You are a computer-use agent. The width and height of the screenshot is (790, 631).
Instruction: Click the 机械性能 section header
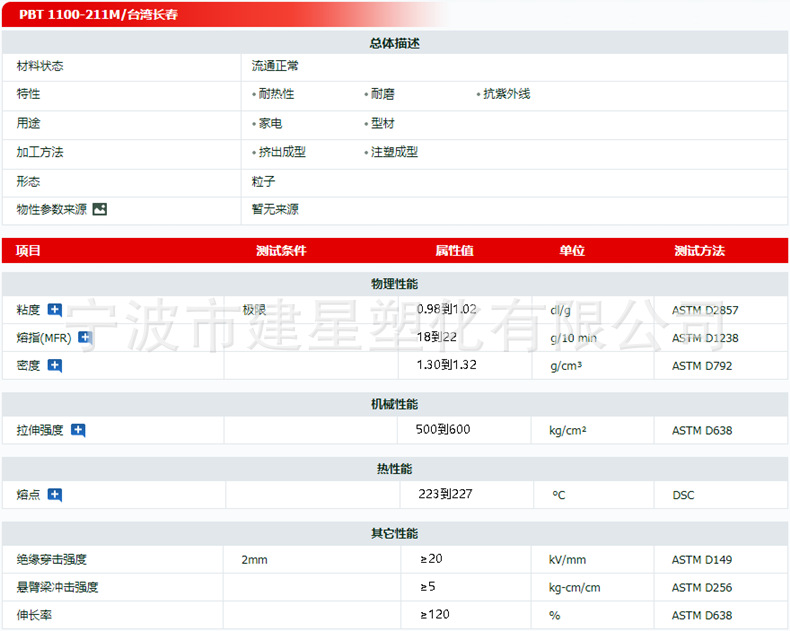[394, 404]
